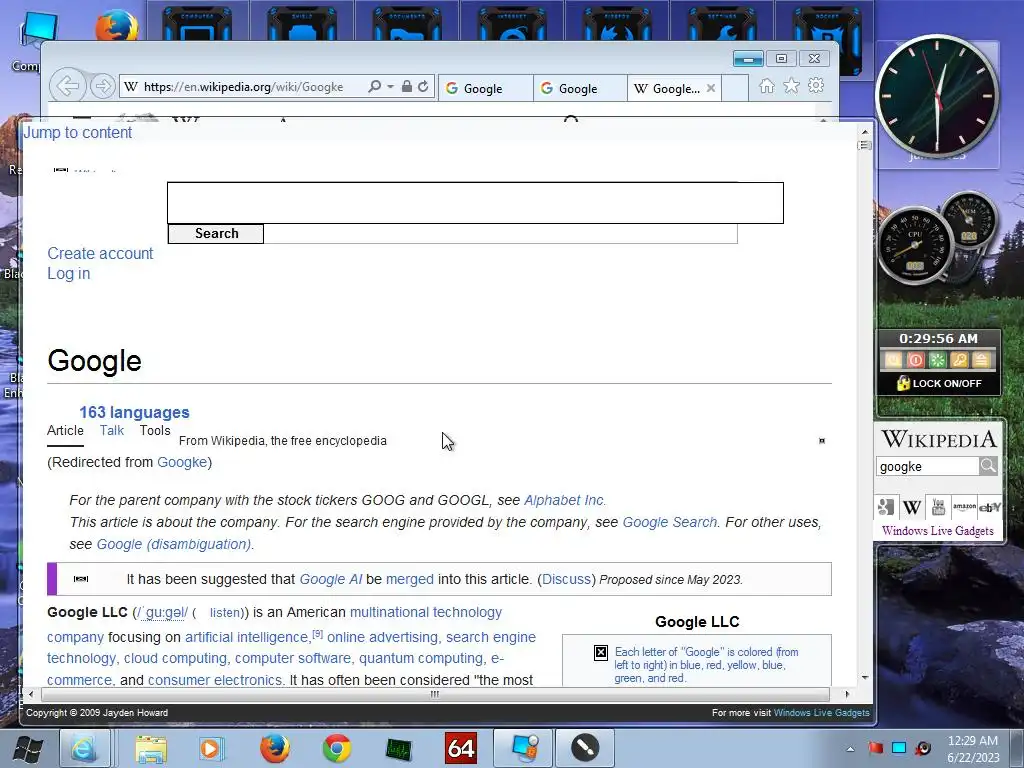Select Wikipedia W provider in gadget

click(912, 507)
